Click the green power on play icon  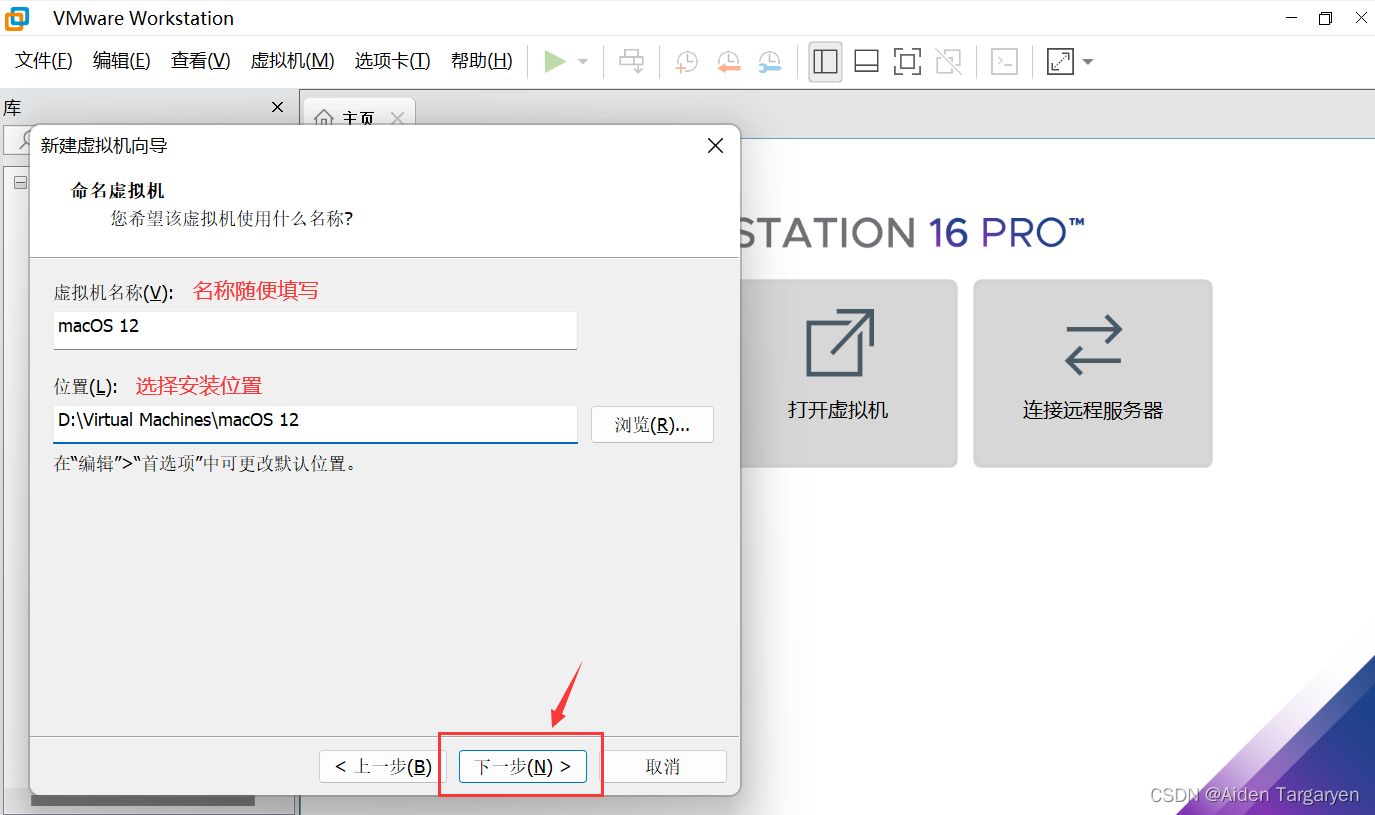pos(555,62)
